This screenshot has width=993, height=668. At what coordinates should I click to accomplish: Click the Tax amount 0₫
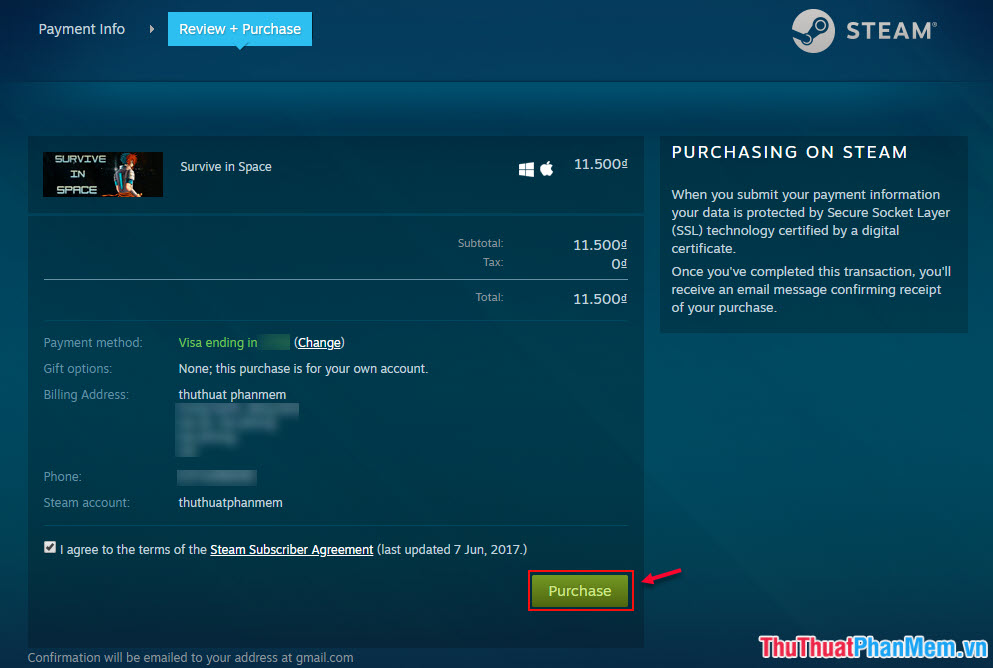pyautogui.click(x=619, y=264)
